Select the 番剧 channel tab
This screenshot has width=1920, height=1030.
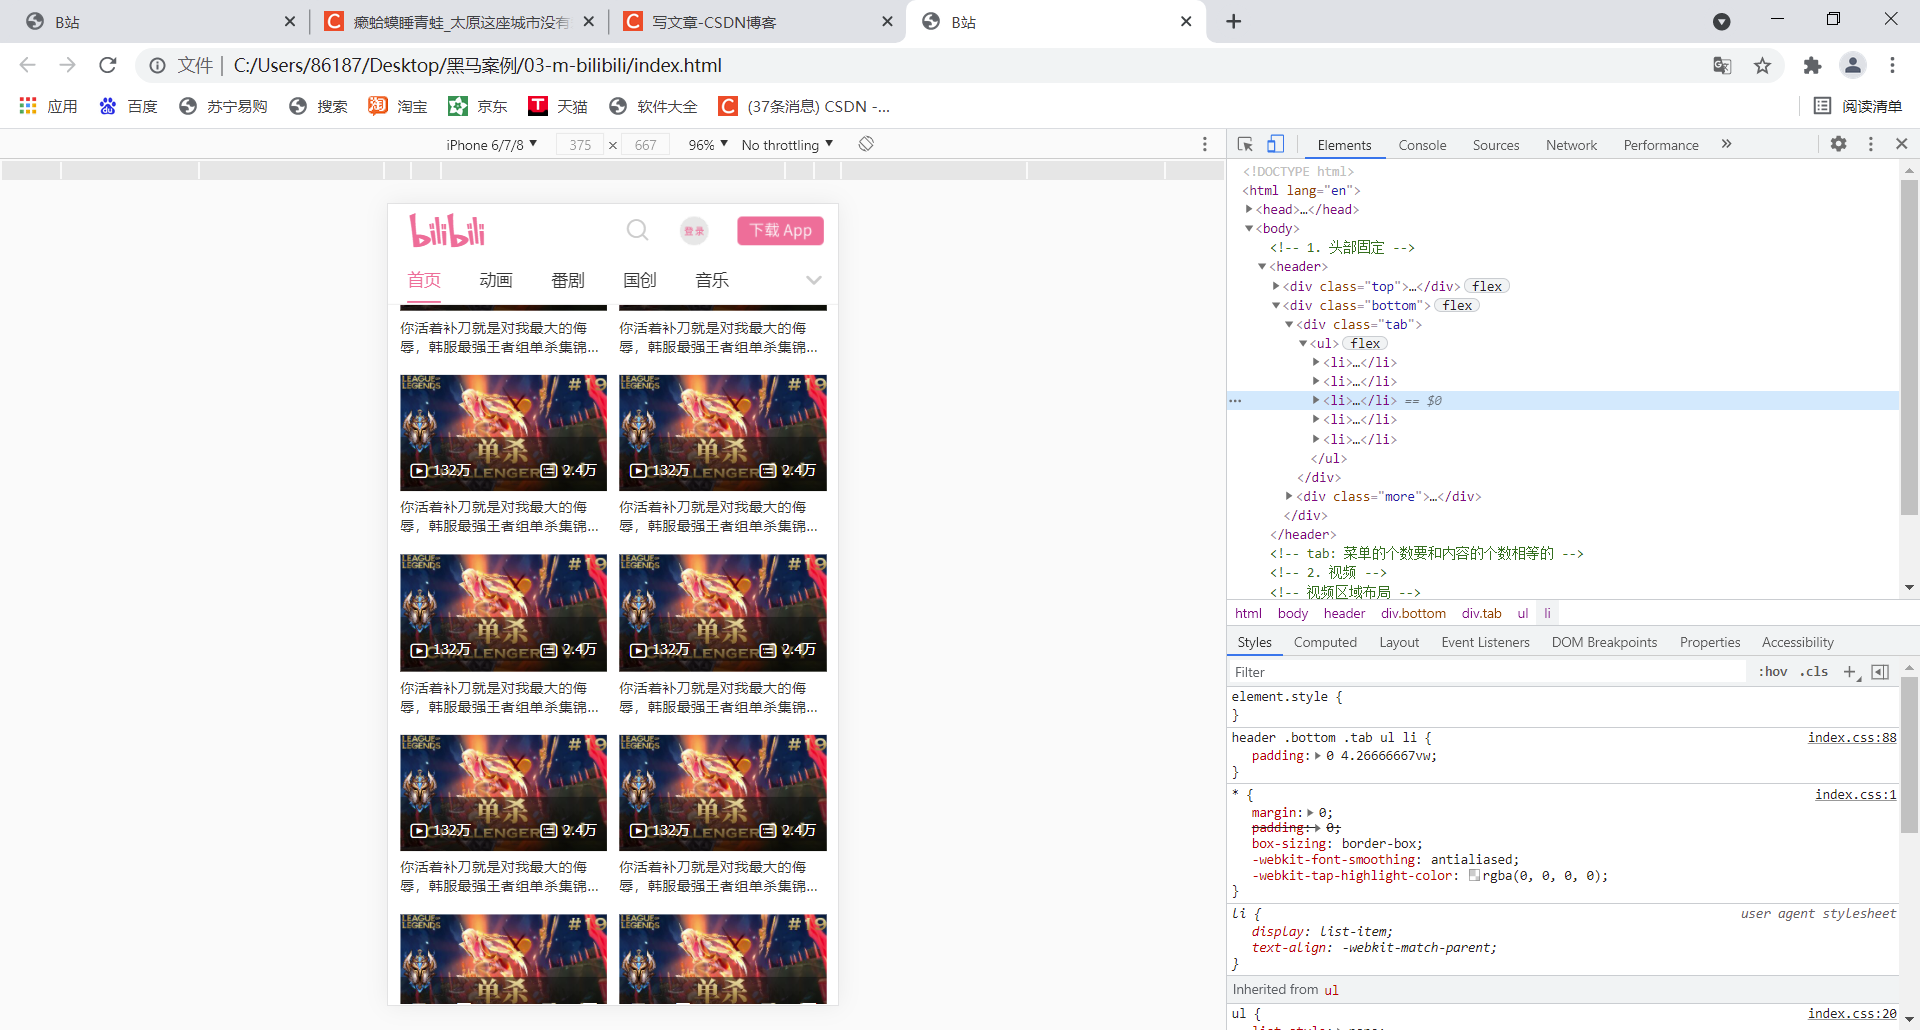568,280
